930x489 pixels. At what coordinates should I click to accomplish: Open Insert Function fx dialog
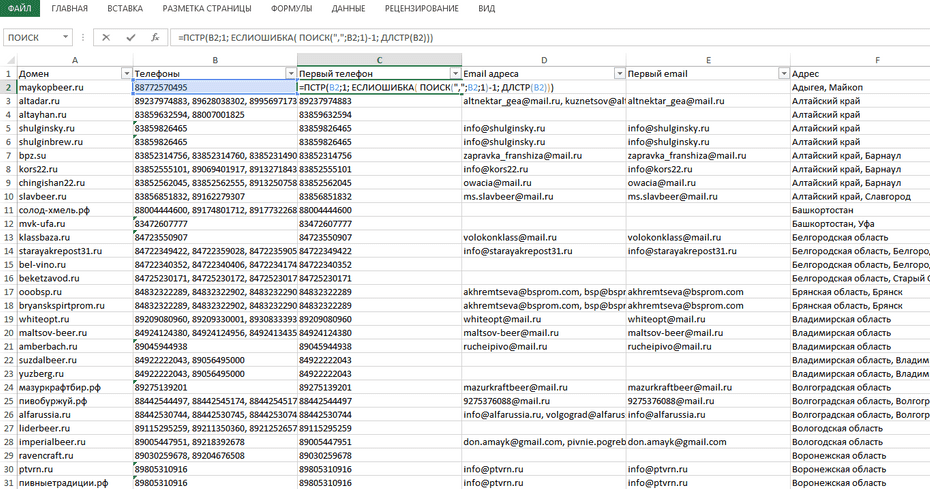(155, 37)
